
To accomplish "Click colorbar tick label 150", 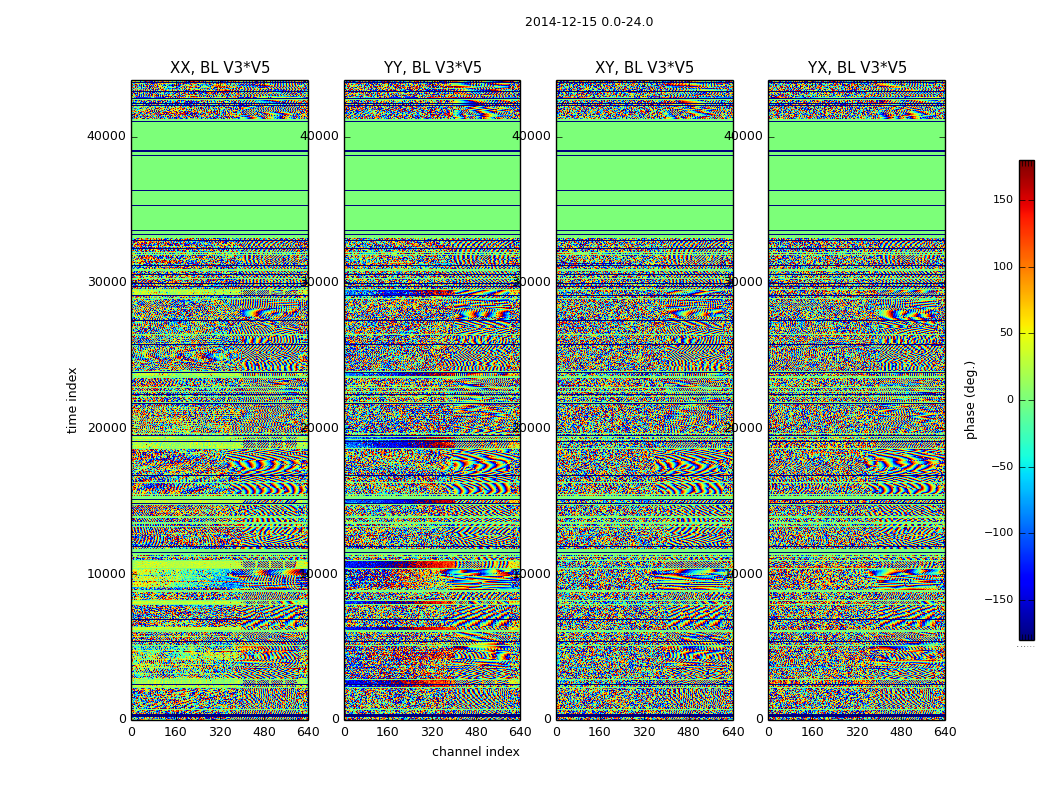I will tap(1003, 199).
